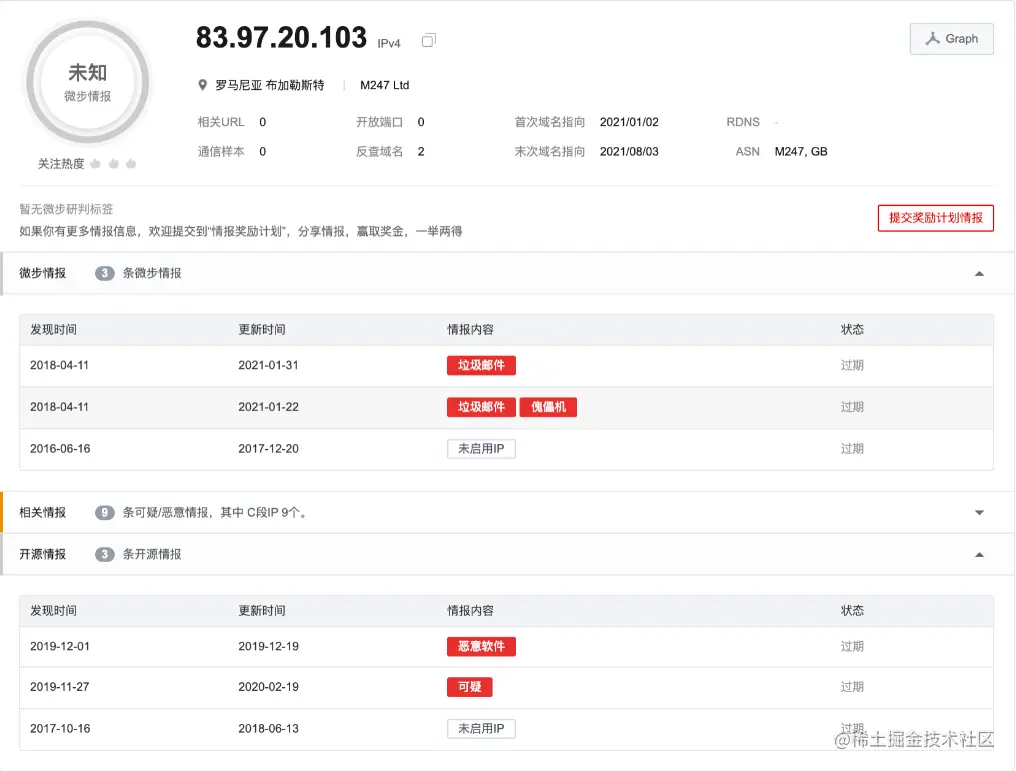Select the 傀儡机 tag
The width and height of the screenshot is (1016, 771).
[x=548, y=407]
